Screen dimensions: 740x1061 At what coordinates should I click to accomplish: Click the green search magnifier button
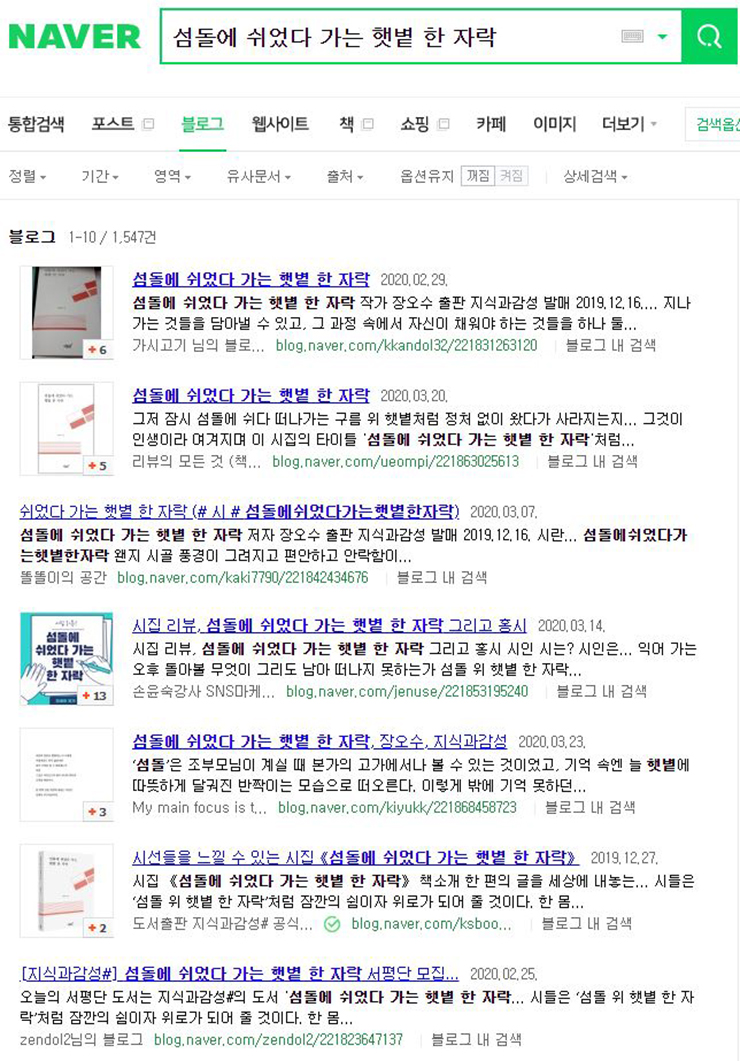710,37
